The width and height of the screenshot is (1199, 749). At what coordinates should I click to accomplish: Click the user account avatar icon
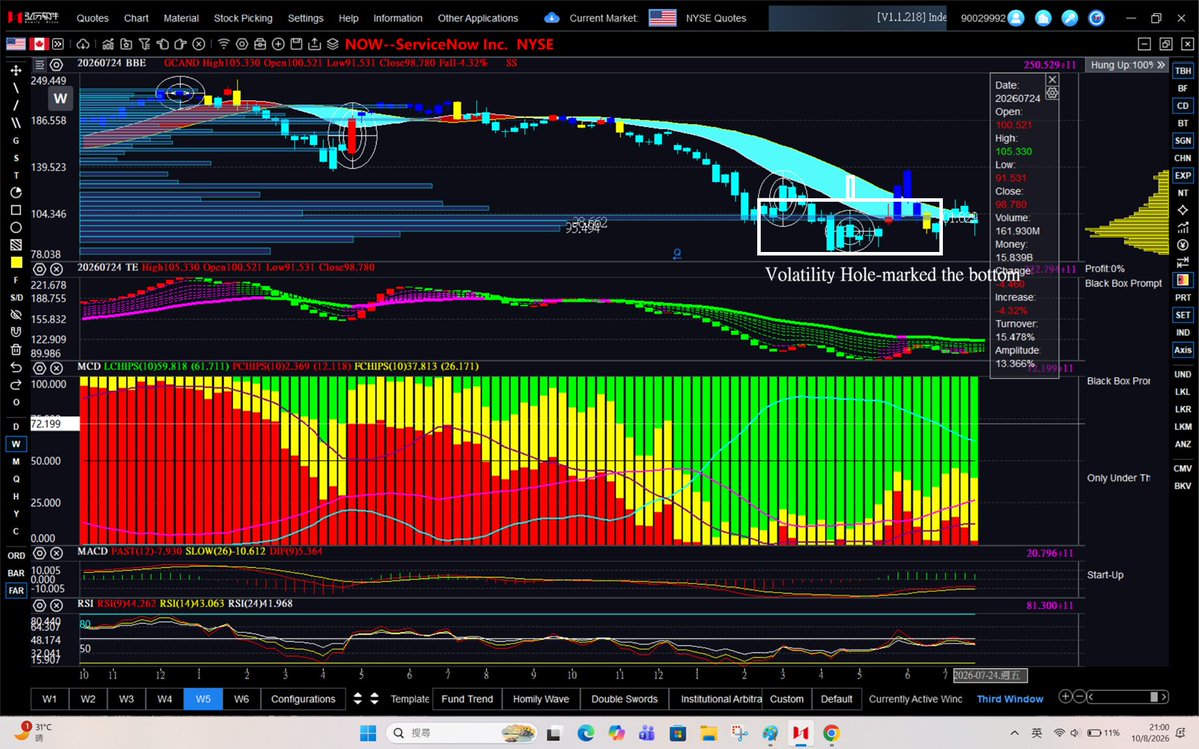tap(1015, 18)
